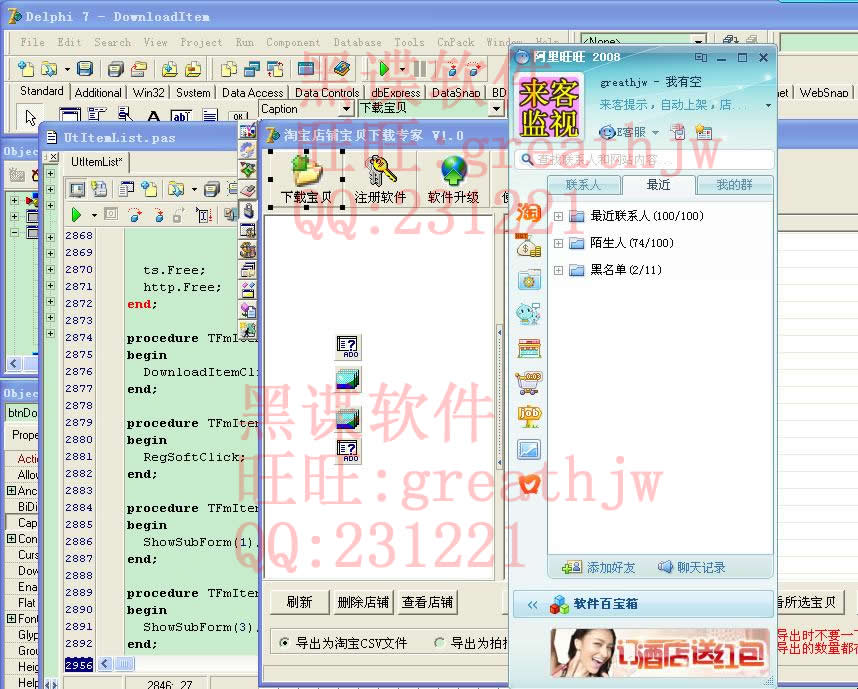Viewport: 858px width, 689px height.
Task: Open the Project menu in Delphi
Action: coord(201,42)
